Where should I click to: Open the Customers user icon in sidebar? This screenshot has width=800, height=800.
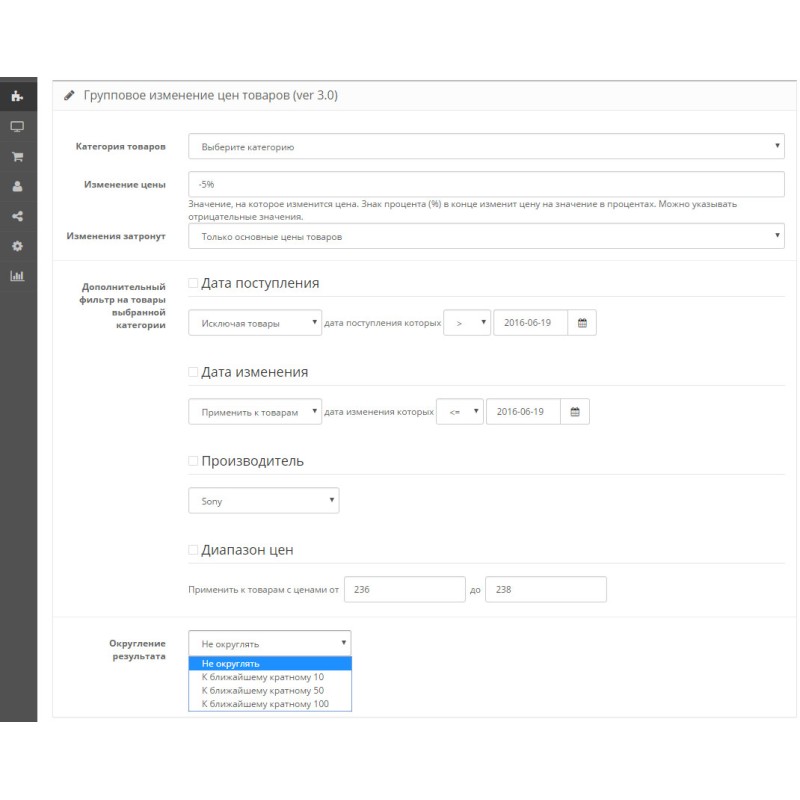[x=17, y=186]
